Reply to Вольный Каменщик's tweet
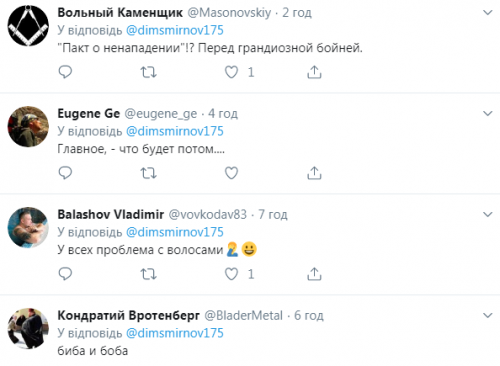The width and height of the screenshot is (500, 366). pyautogui.click(x=65, y=72)
